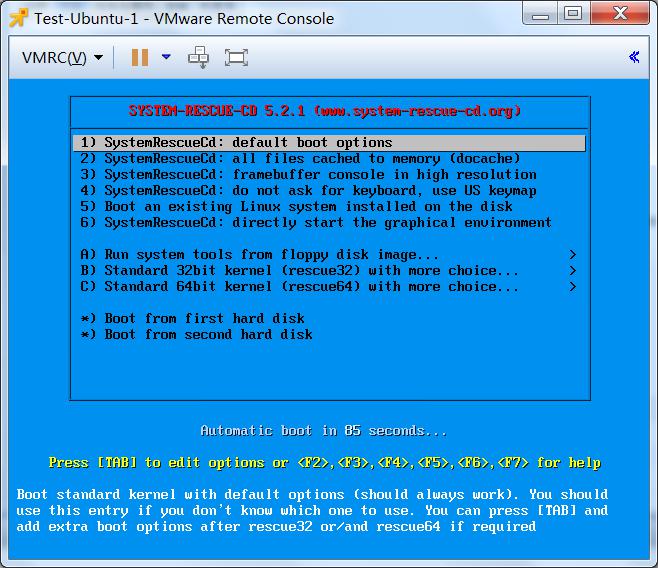The width and height of the screenshot is (658, 568).
Task: Expand arrow beside rescue32 kernel entry
Action: (572, 271)
